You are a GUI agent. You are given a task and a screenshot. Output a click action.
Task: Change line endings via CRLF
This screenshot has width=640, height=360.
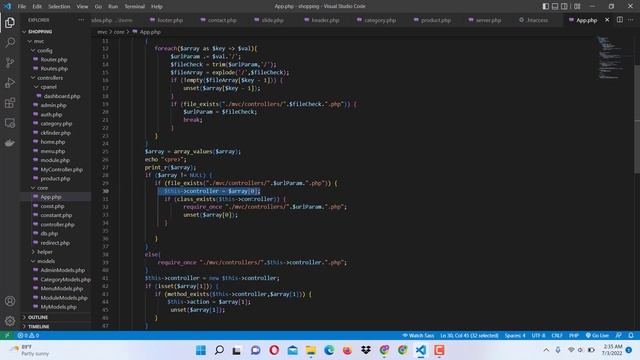[557, 335]
